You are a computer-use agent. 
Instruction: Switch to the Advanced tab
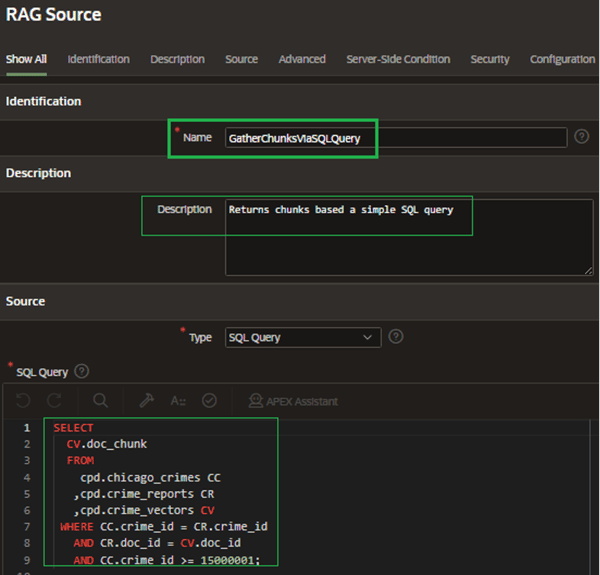pos(302,59)
